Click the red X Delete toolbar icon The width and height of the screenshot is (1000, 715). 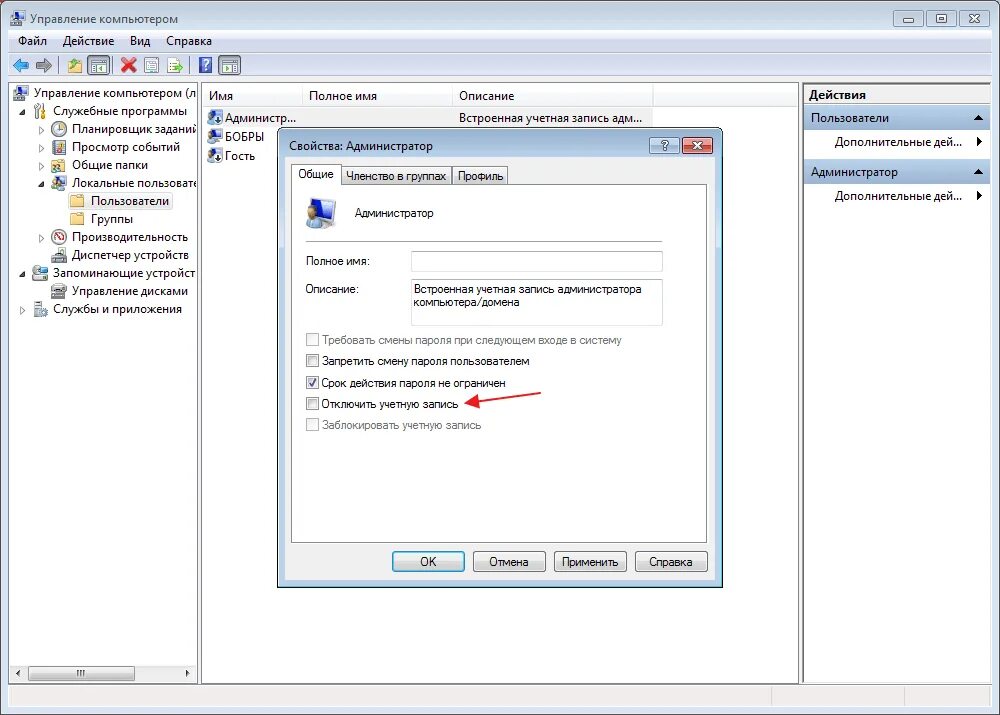pyautogui.click(x=129, y=65)
